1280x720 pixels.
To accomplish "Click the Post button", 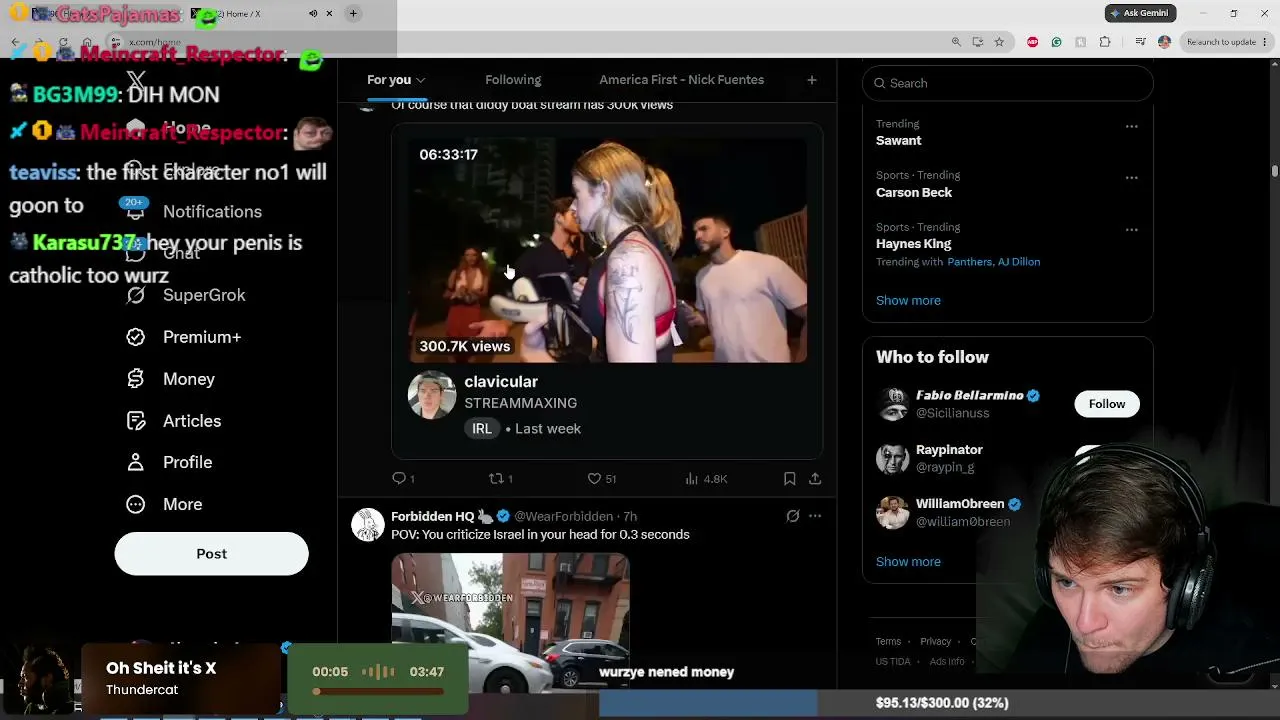I will pyautogui.click(x=211, y=554).
